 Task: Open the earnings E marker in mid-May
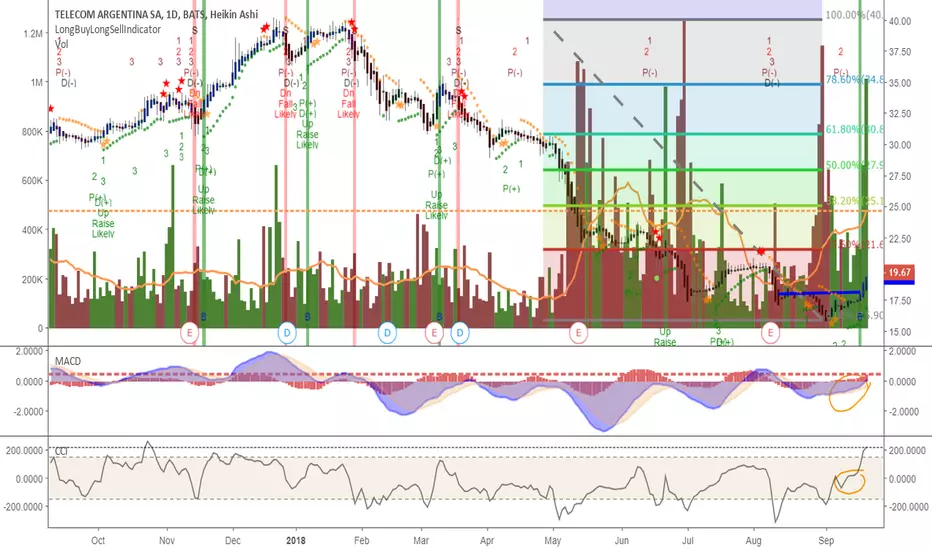coord(578,332)
